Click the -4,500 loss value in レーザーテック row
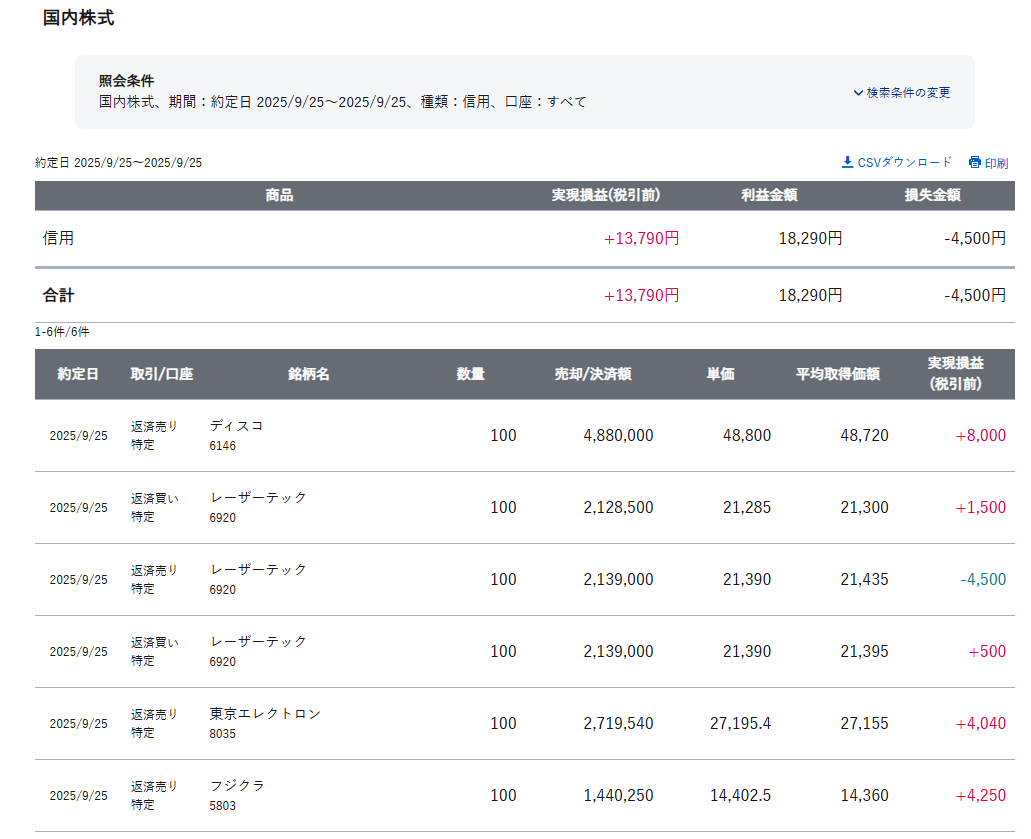Viewport: 1031px width, 839px height. (982, 580)
